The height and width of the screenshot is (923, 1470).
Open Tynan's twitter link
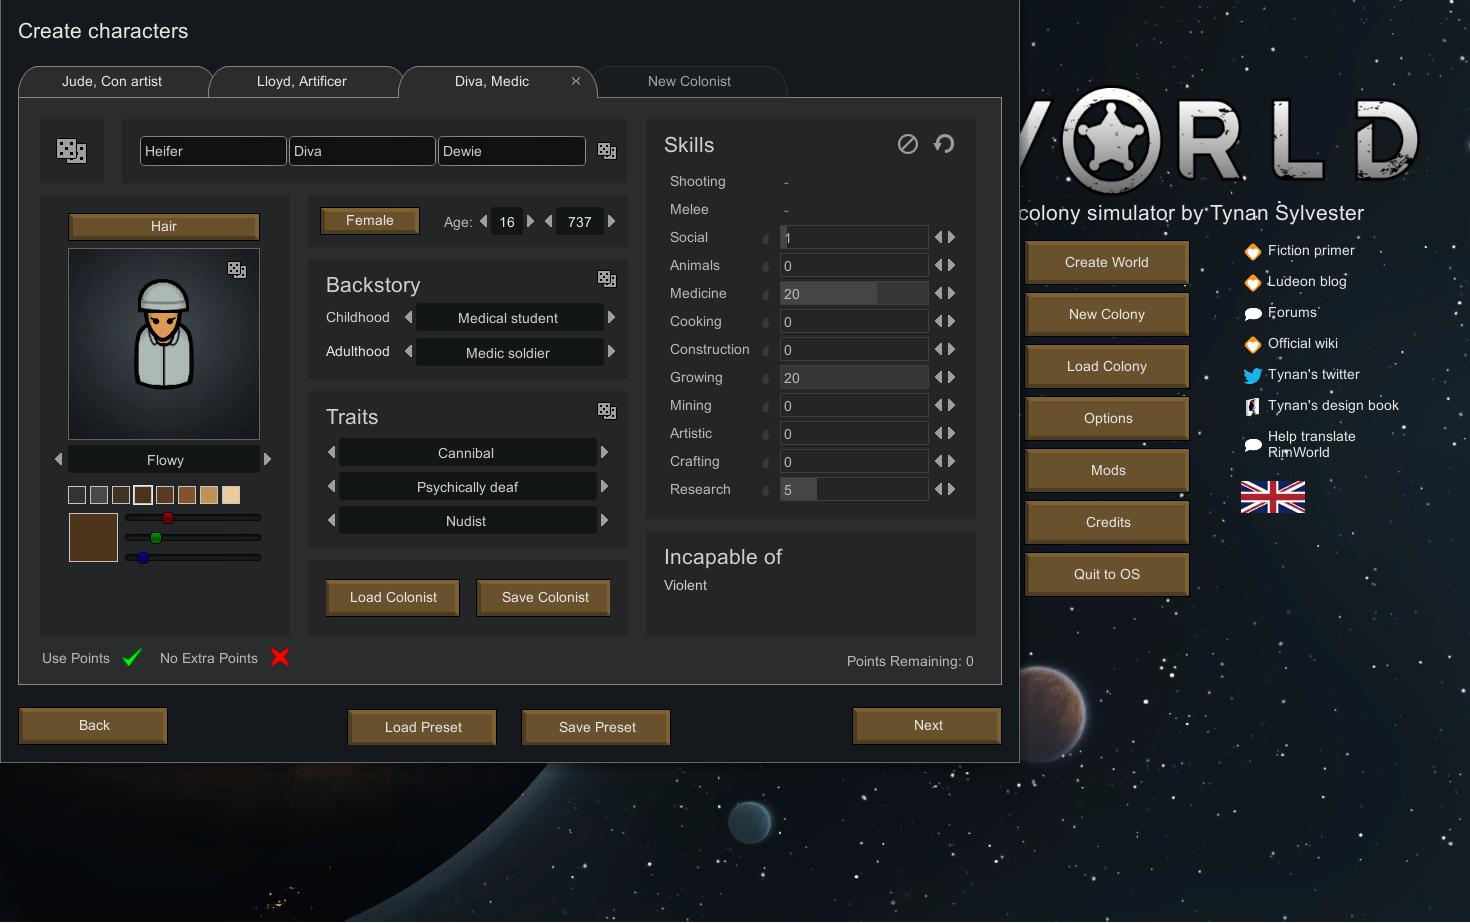pos(1302,375)
